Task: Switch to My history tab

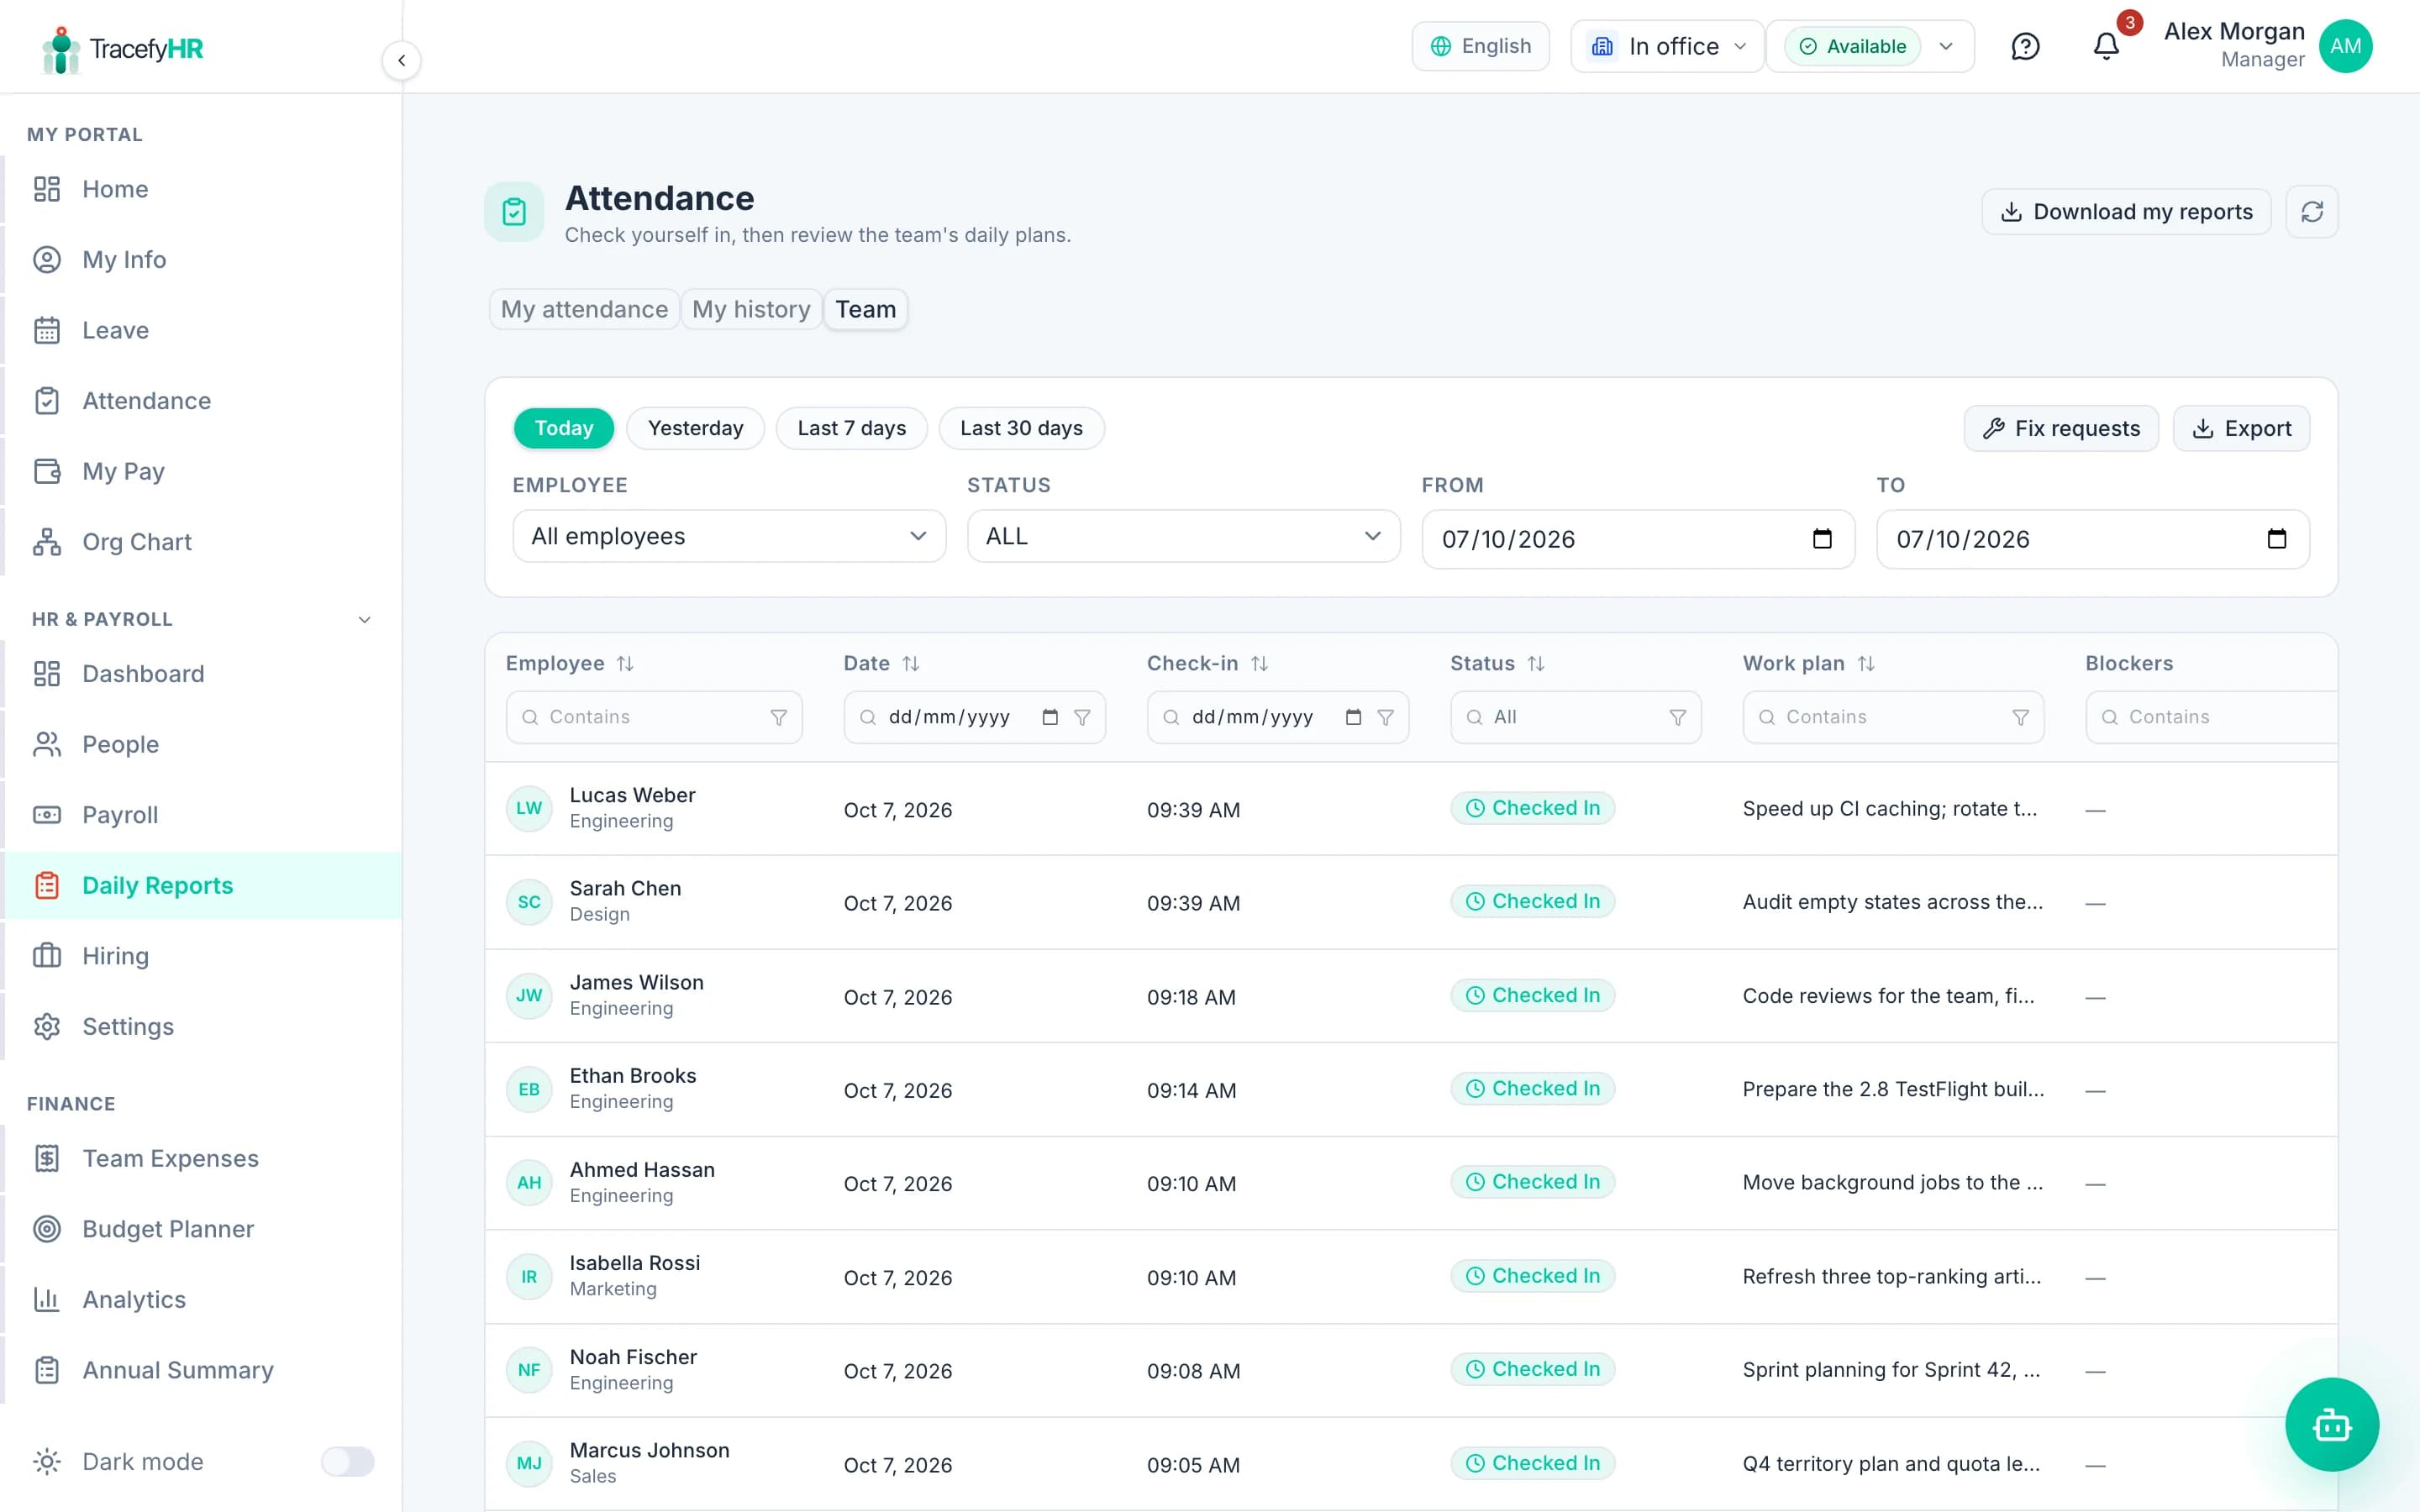Action: pos(751,309)
